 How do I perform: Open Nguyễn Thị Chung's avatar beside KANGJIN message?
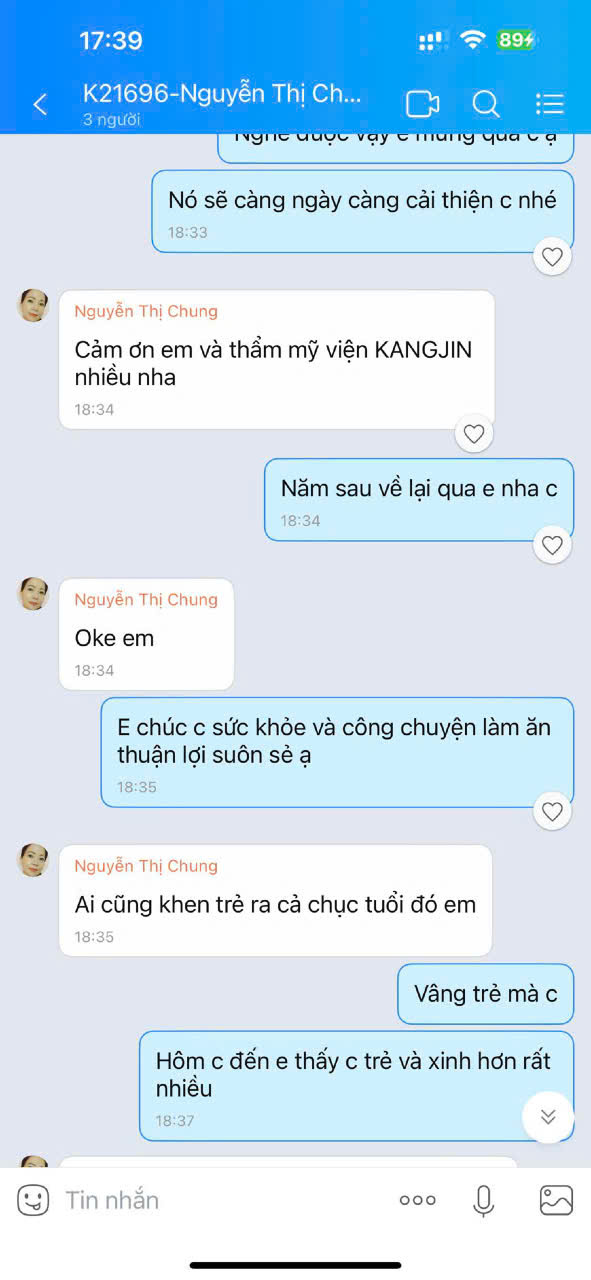tap(33, 305)
